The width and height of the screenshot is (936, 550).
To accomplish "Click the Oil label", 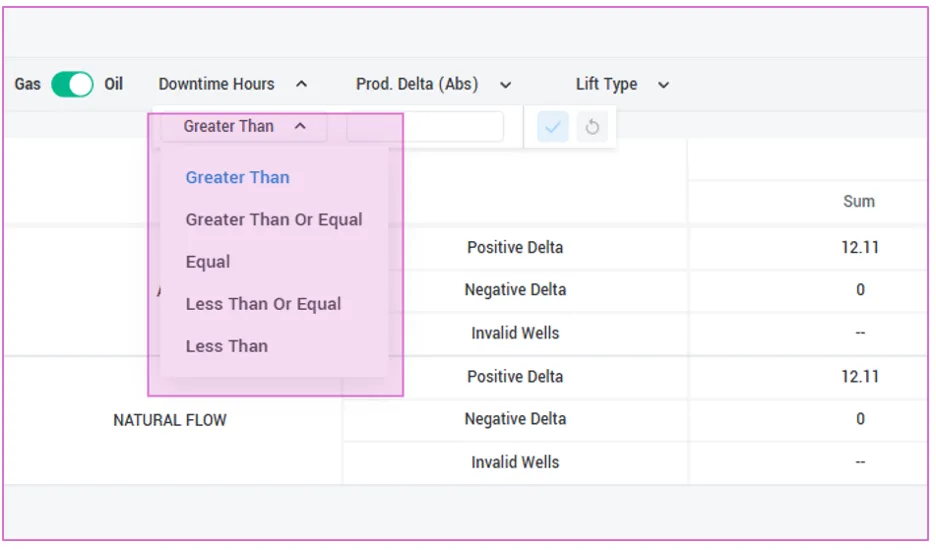I will 113,84.
